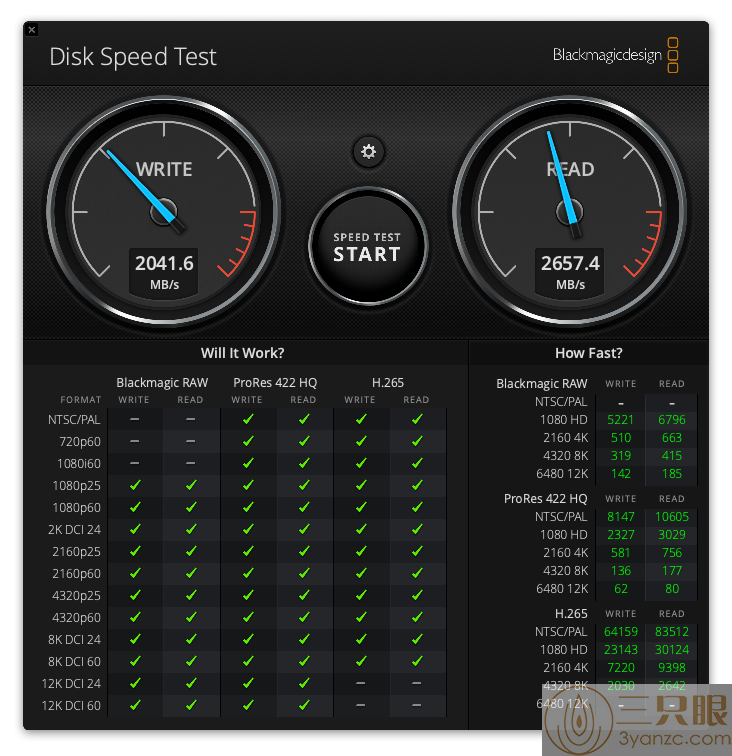Viewport: 732px width, 756px height.
Task: Click H.265 write checkmark for 1080p60
Action: 361,507
